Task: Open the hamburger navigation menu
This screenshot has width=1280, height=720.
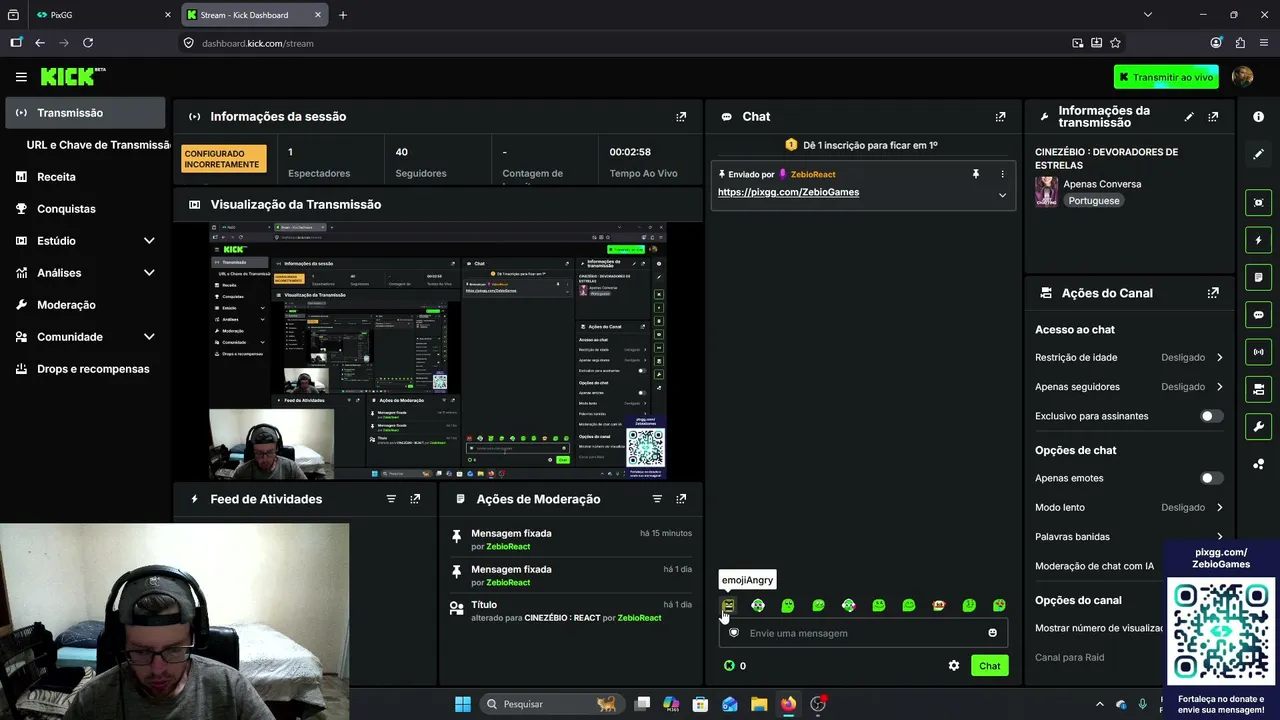Action: point(21,77)
